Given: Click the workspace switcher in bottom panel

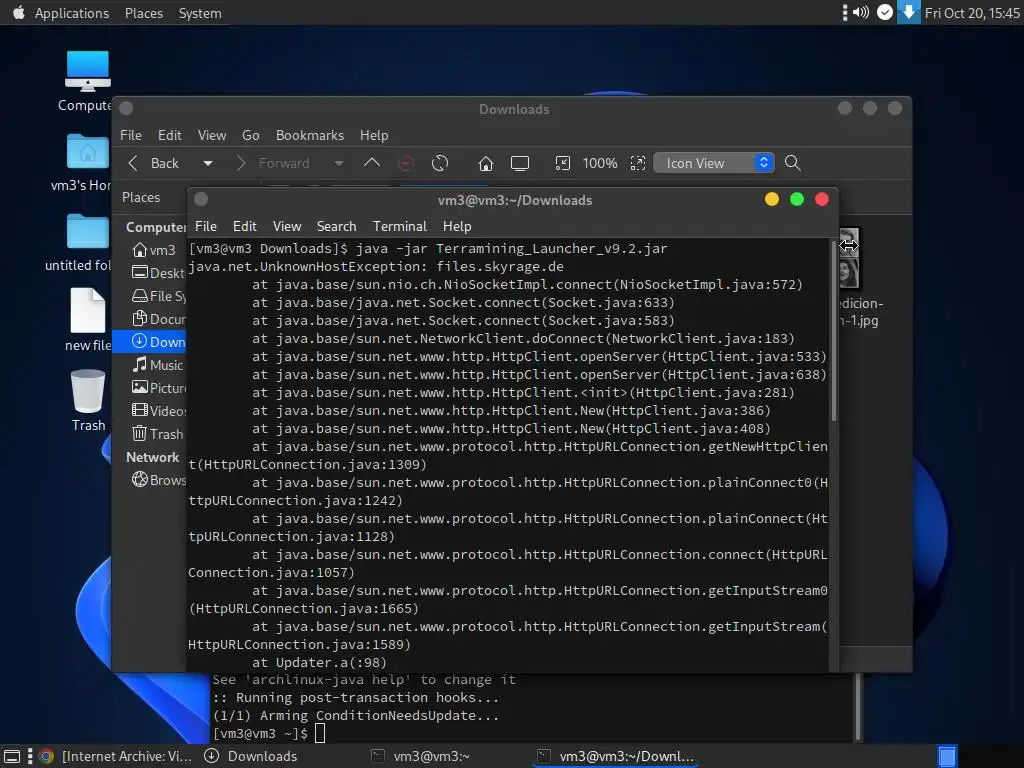Looking at the screenshot, I should click(947, 756).
